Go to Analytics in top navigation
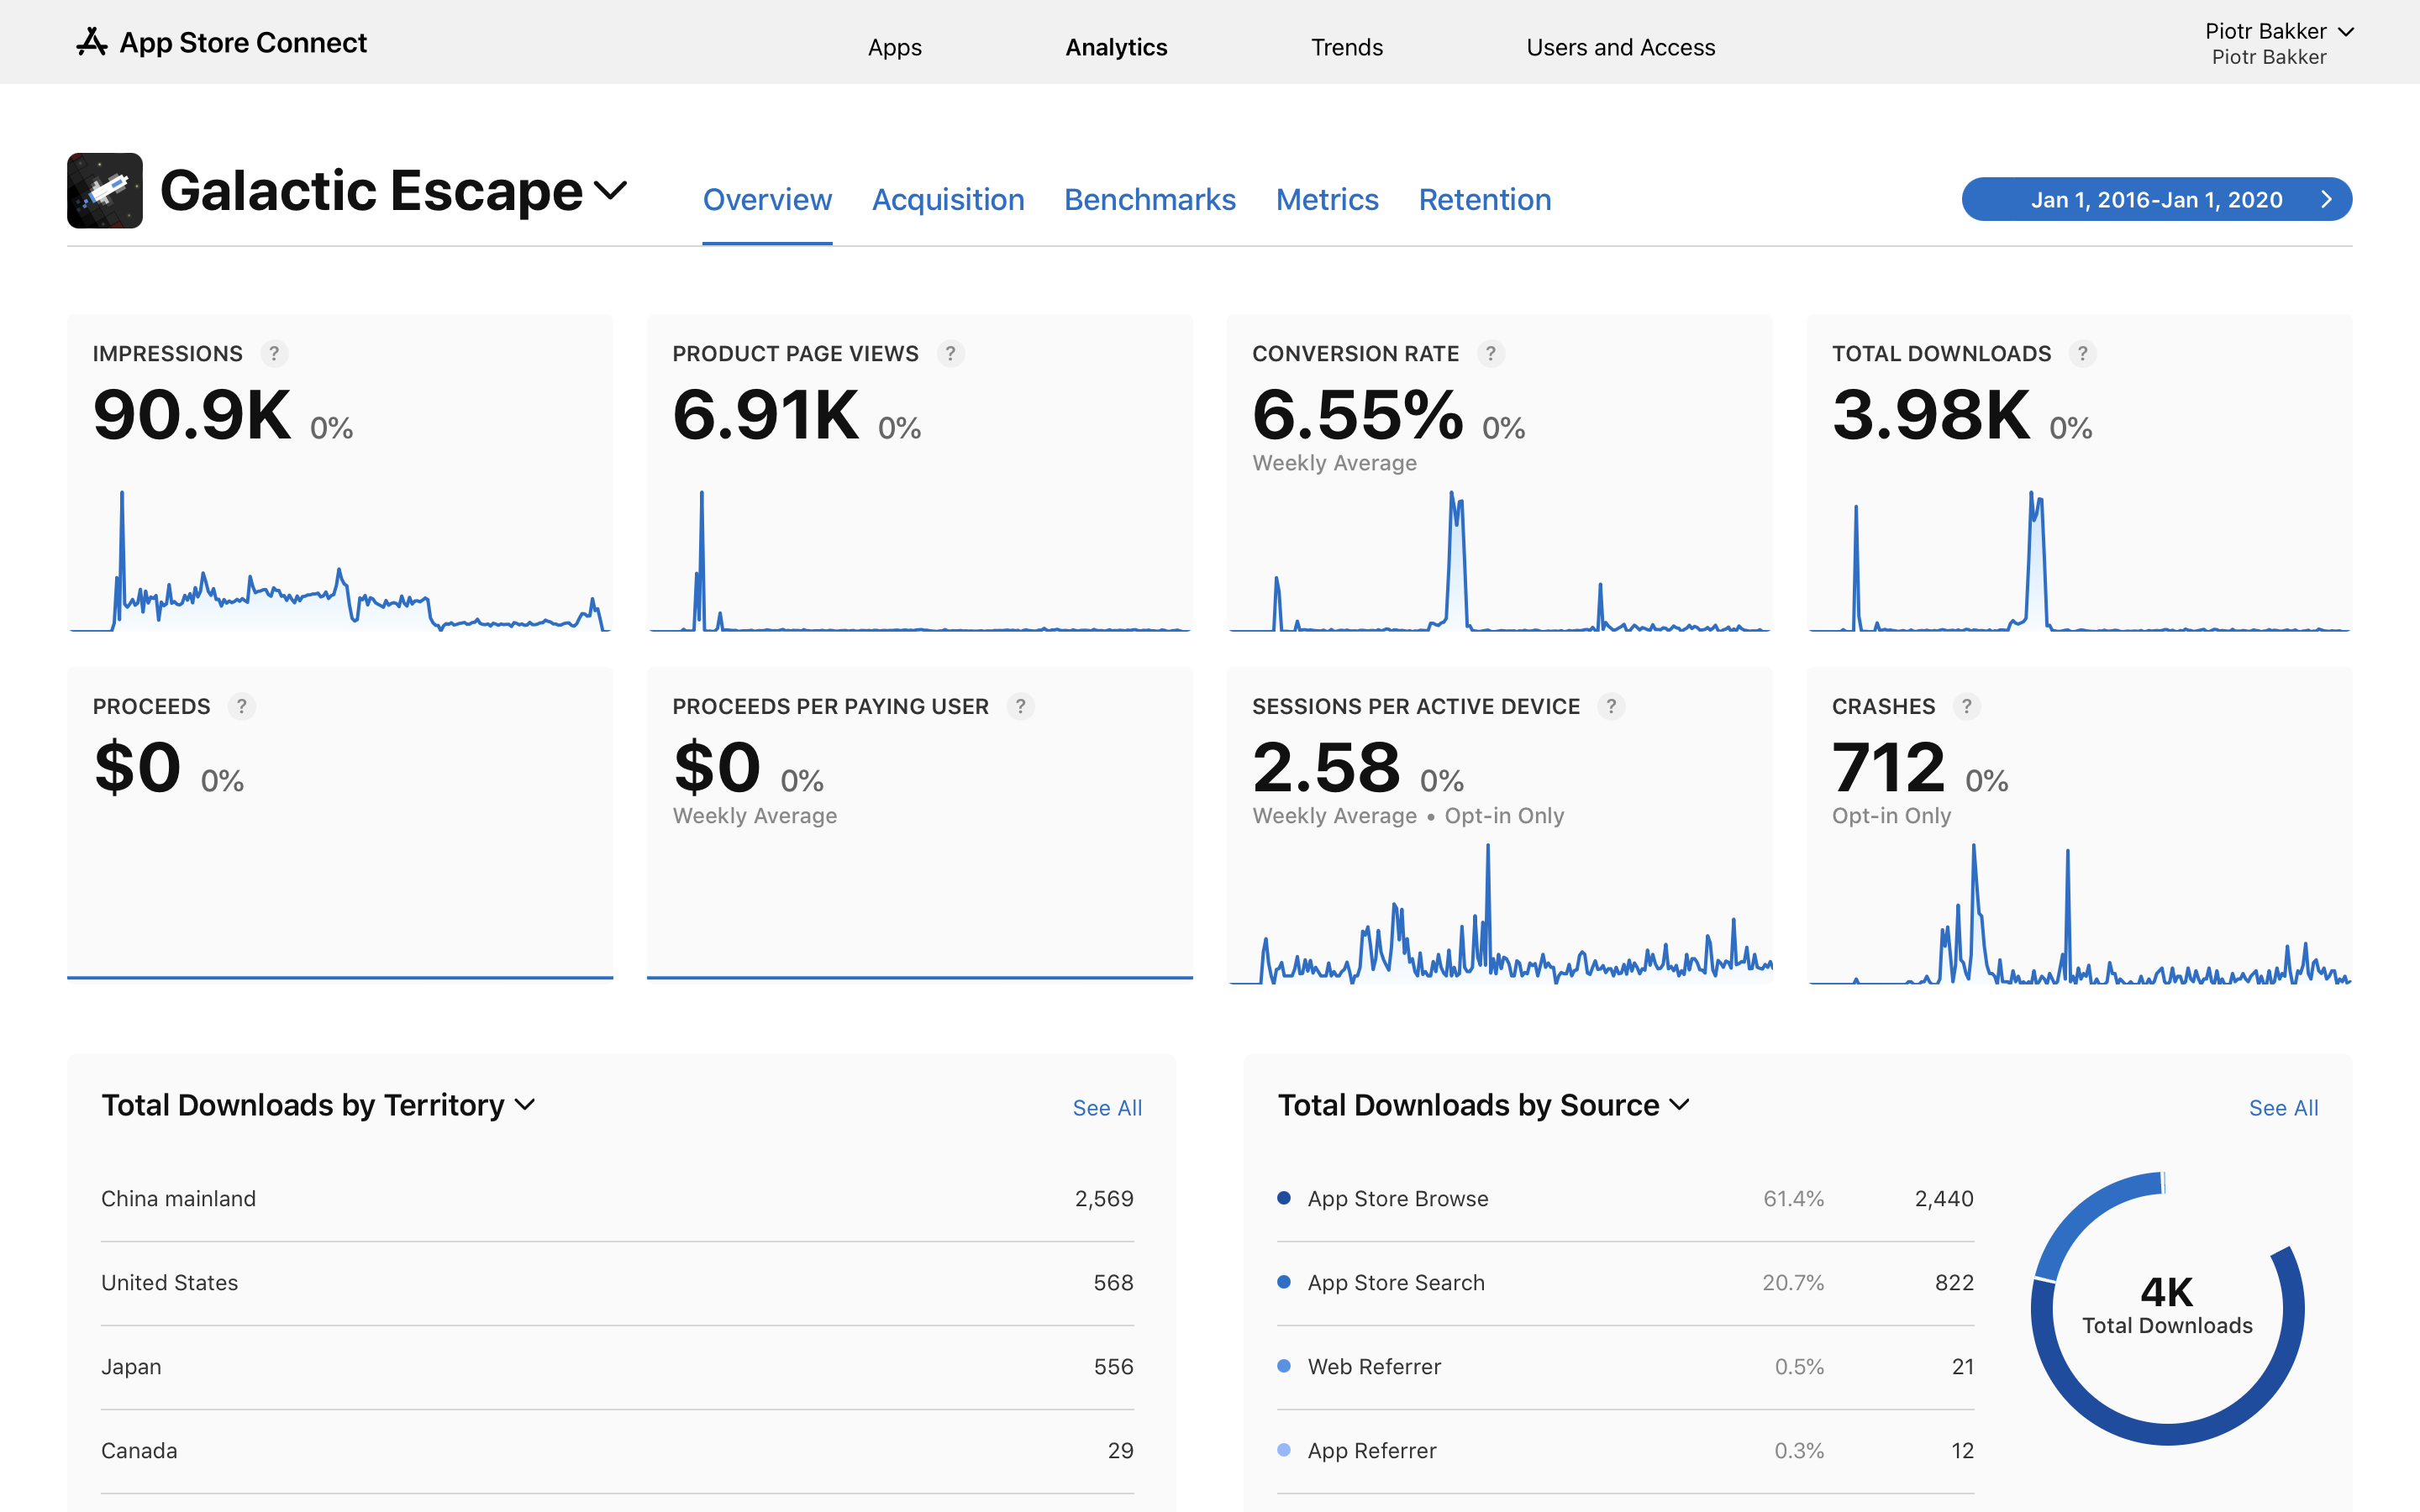The width and height of the screenshot is (2420, 1512). click(x=1116, y=47)
